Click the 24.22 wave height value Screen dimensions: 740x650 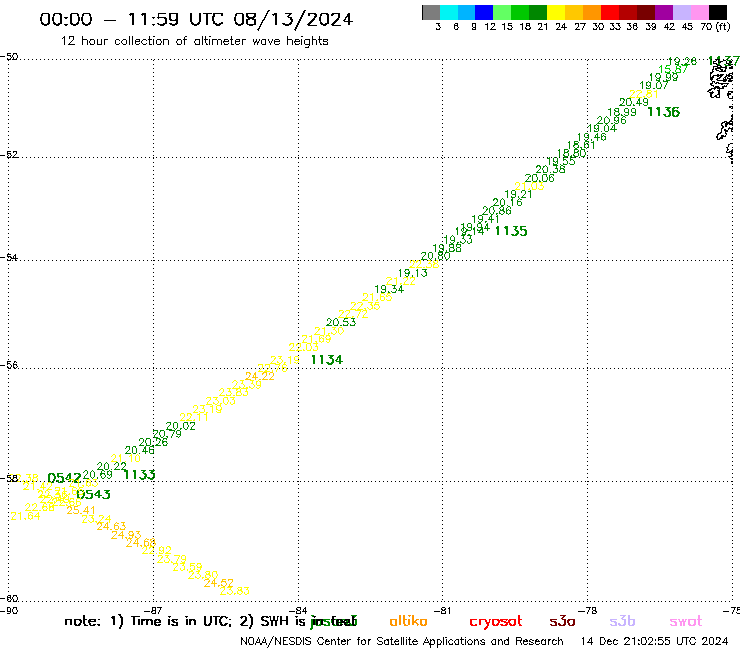coord(260,376)
